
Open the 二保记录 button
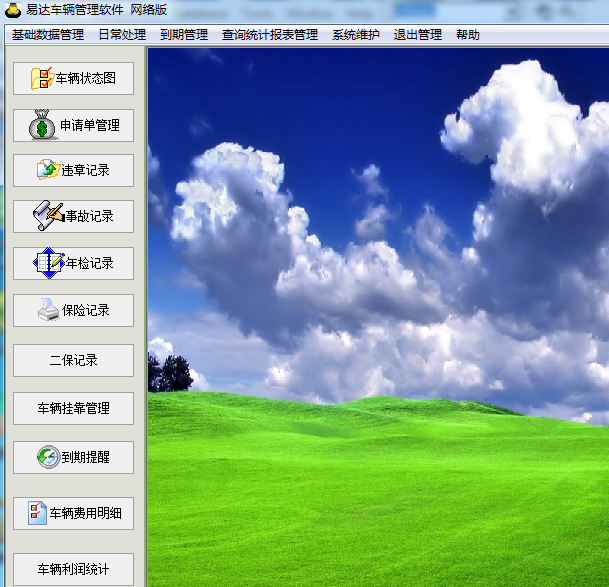click(73, 360)
